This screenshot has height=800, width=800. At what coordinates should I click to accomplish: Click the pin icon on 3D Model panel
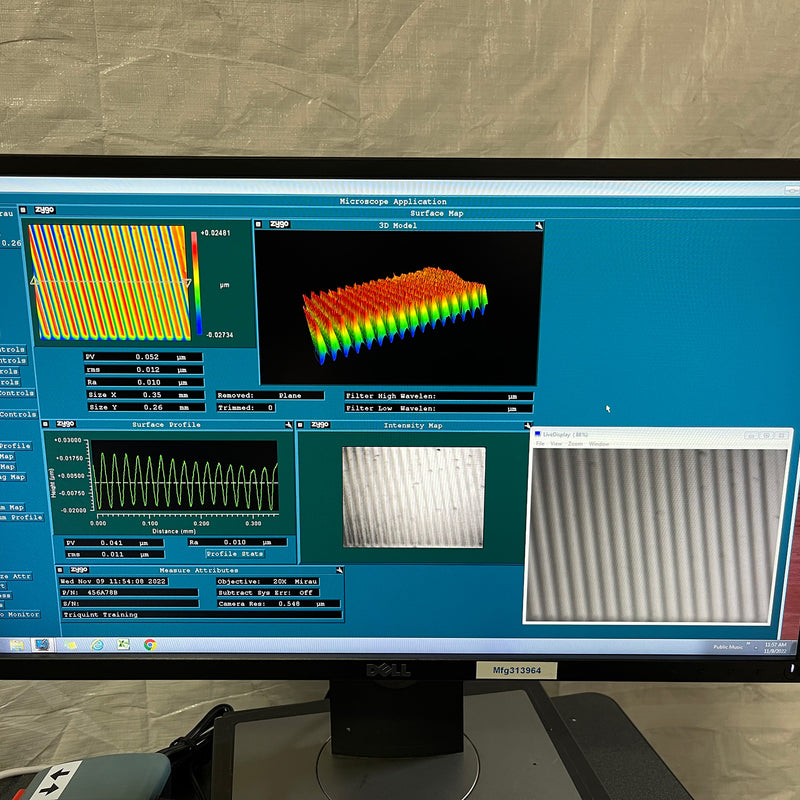point(538,225)
